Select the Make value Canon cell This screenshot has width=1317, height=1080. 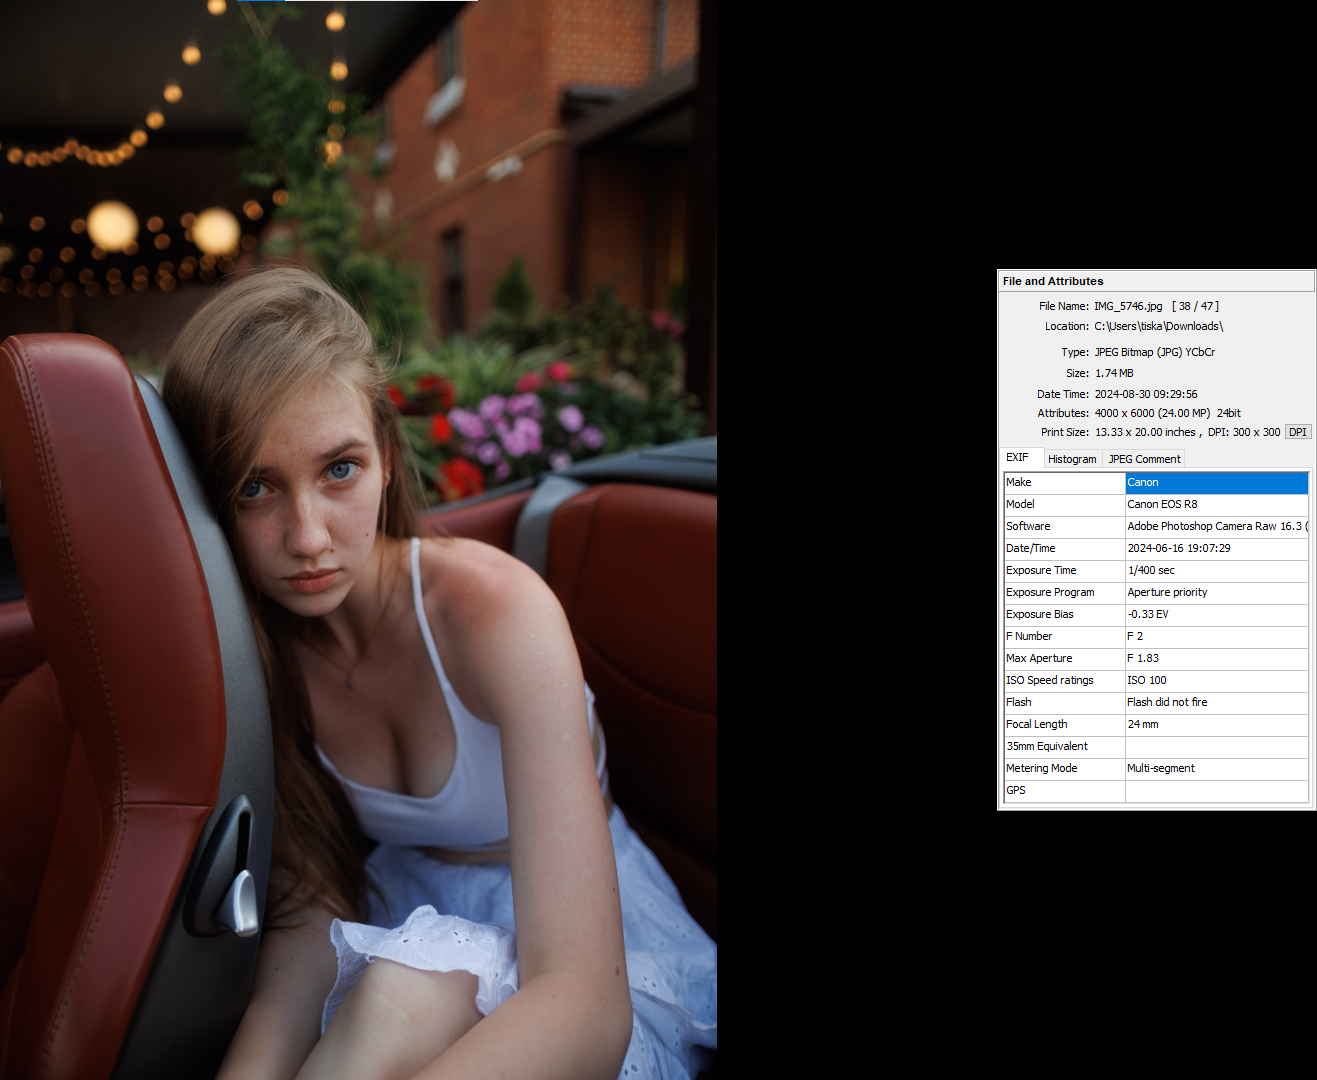coord(1216,482)
